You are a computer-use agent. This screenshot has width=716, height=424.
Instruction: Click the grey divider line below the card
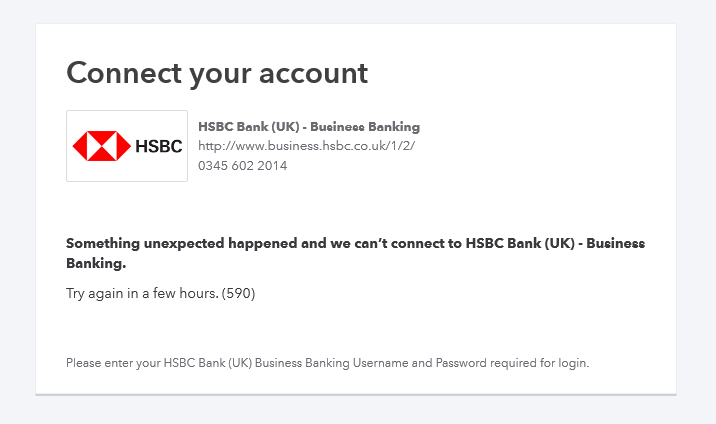356,395
